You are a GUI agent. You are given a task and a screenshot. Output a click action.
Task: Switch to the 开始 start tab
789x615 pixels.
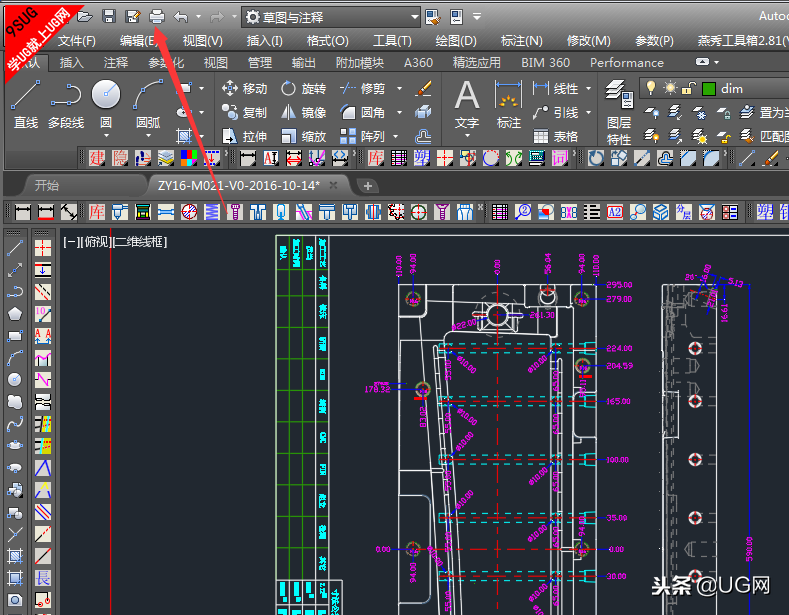coord(47,185)
